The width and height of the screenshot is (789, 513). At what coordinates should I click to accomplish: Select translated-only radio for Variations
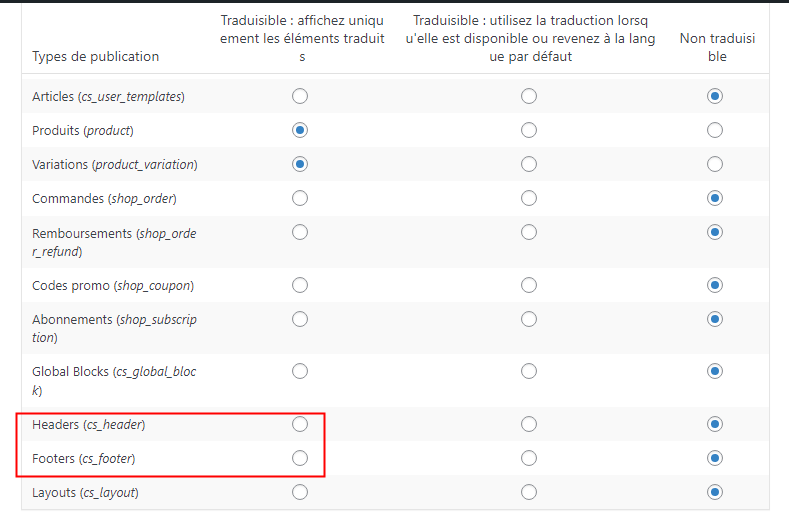(300, 164)
